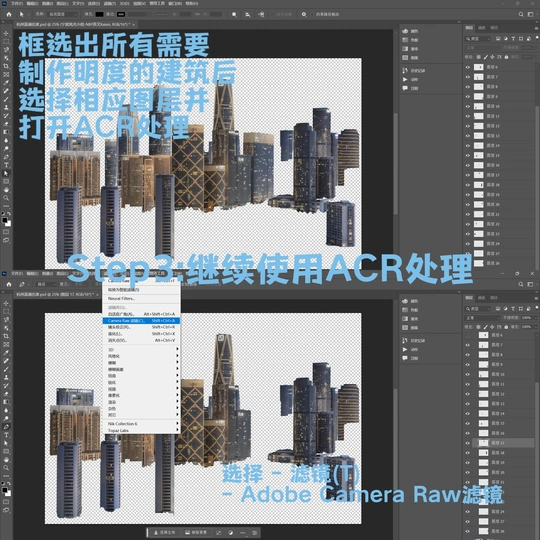Hide 图层 17 in upper Layers panel
540x540 pixels.
click(x=468, y=175)
